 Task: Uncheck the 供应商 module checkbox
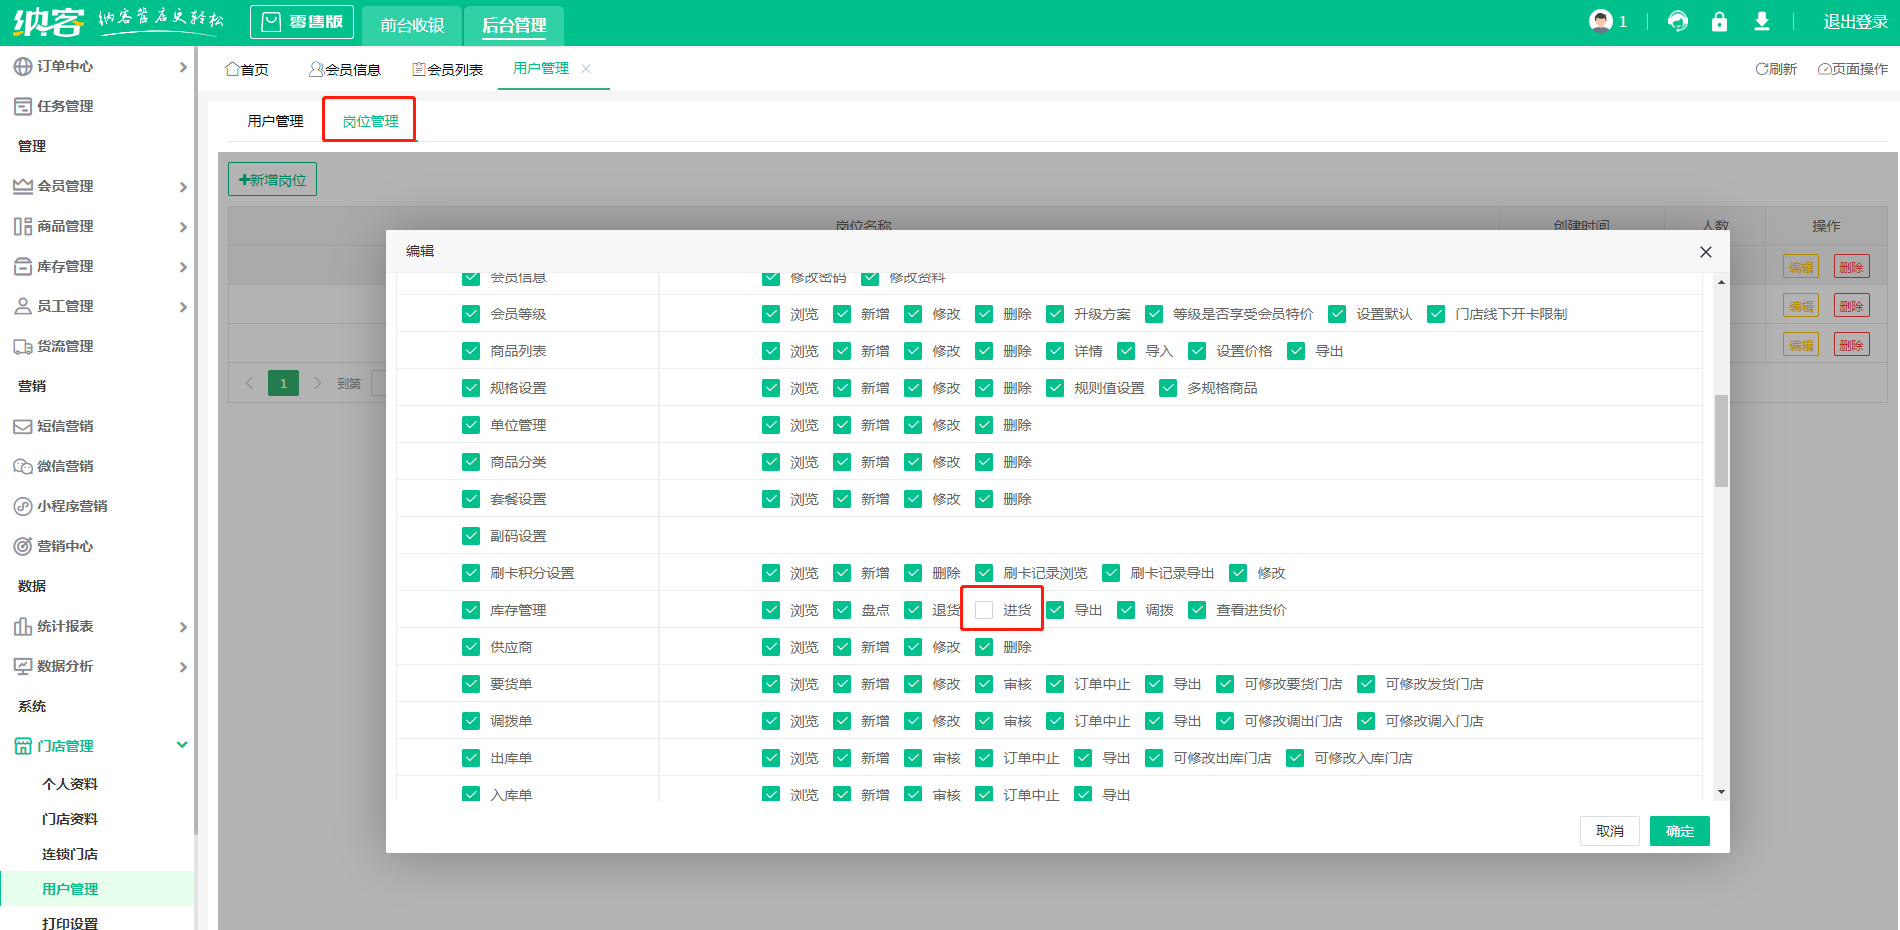pyautogui.click(x=471, y=647)
